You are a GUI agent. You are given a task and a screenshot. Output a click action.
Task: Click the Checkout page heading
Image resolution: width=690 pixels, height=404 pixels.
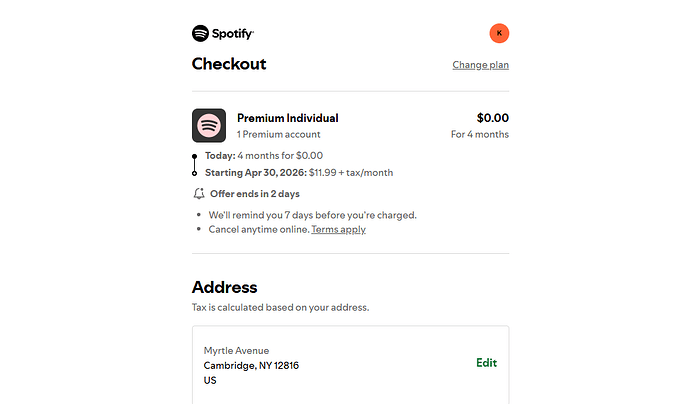point(229,64)
